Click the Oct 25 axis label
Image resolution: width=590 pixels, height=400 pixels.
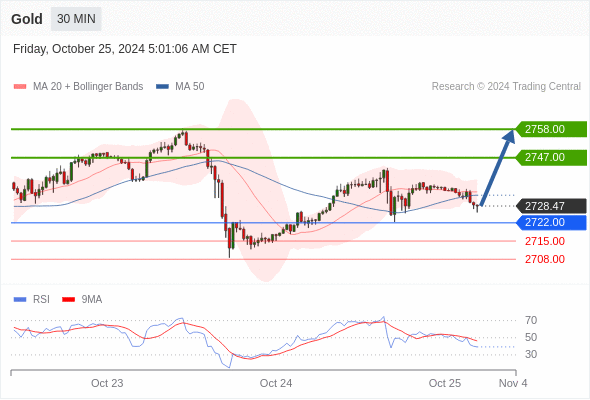pos(445,383)
